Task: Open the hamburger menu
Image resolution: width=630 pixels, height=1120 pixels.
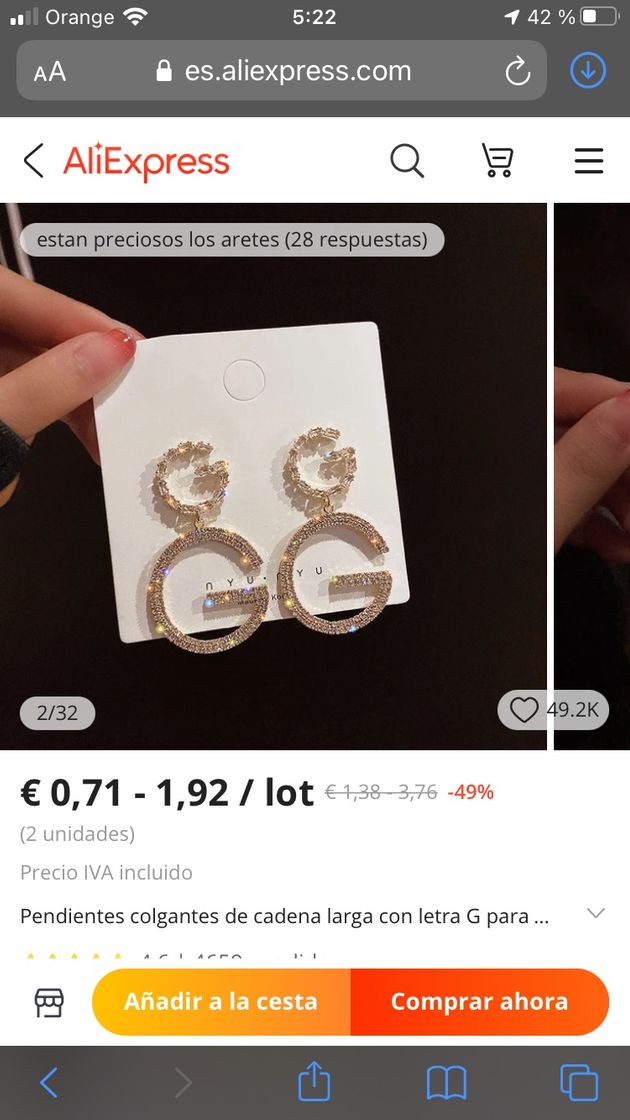Action: point(589,161)
